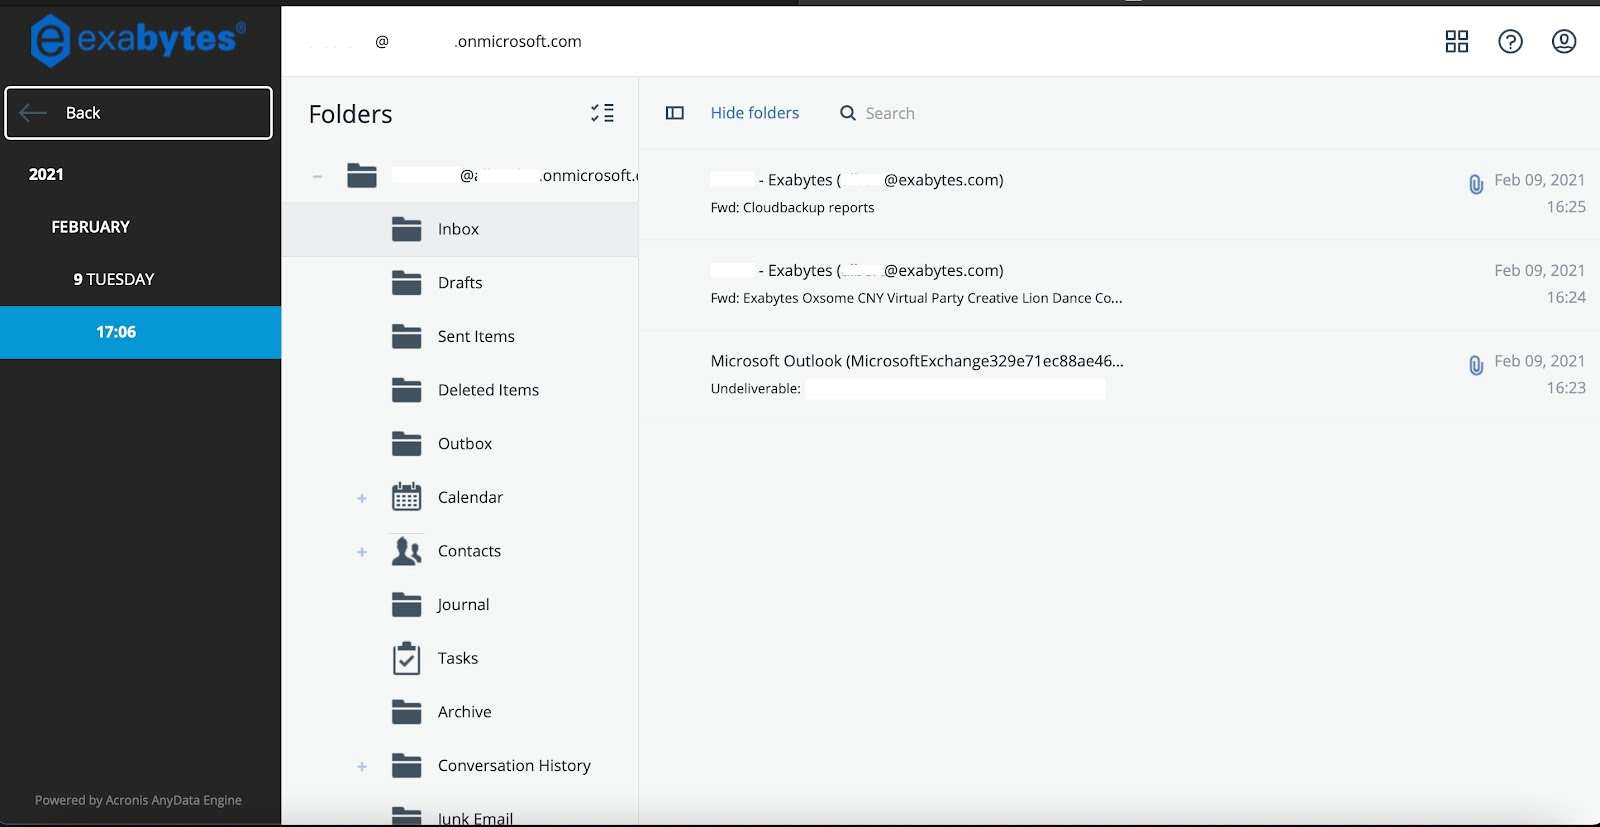Open the Deleted Items folder
This screenshot has height=827, width=1600.
[x=460, y=390]
